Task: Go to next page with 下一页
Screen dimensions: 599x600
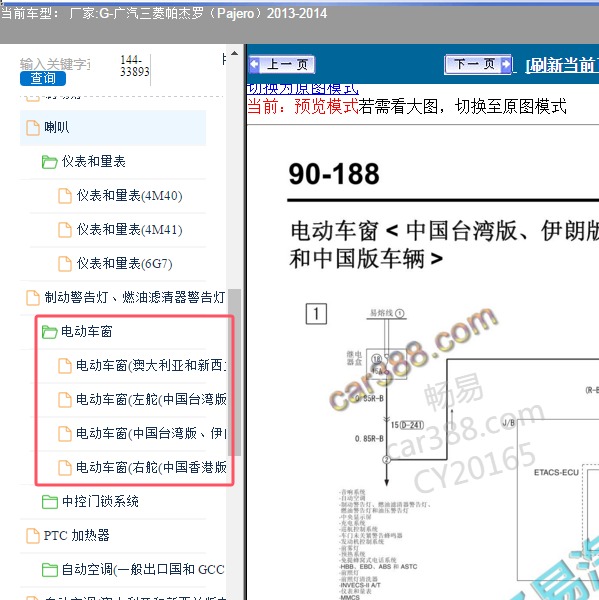Action: coord(478,64)
